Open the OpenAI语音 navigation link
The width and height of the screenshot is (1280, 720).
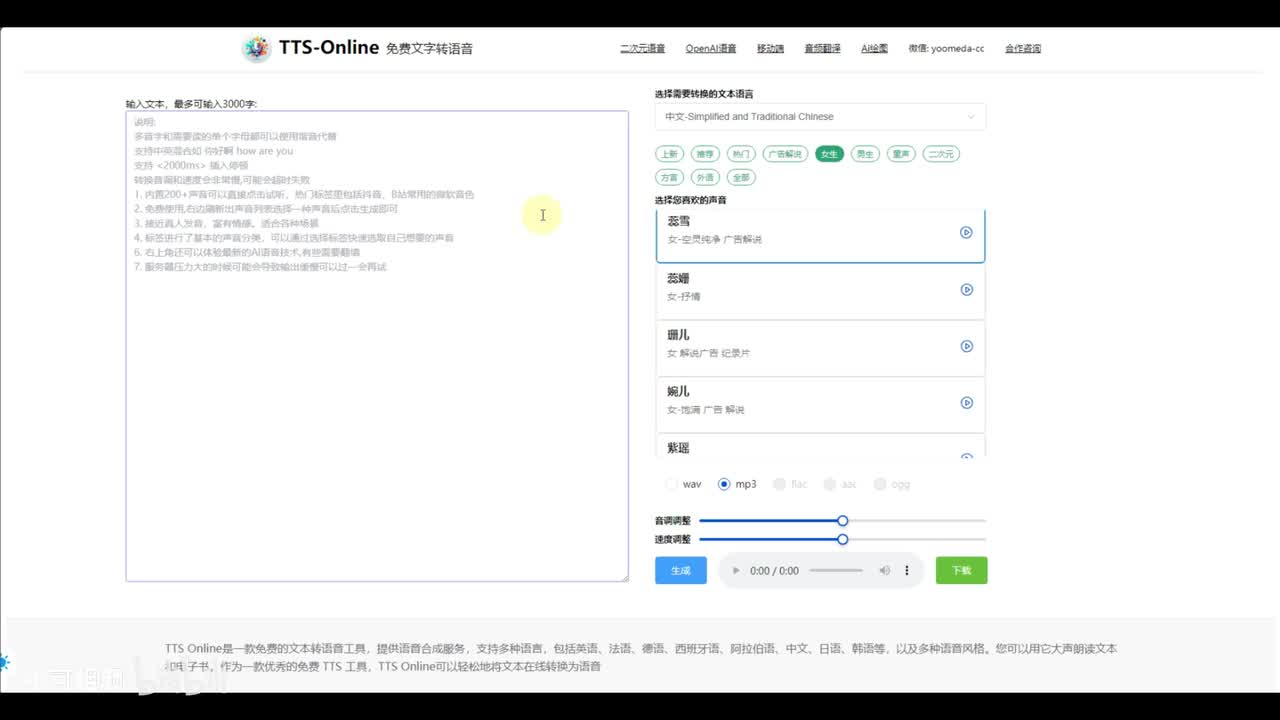click(710, 48)
